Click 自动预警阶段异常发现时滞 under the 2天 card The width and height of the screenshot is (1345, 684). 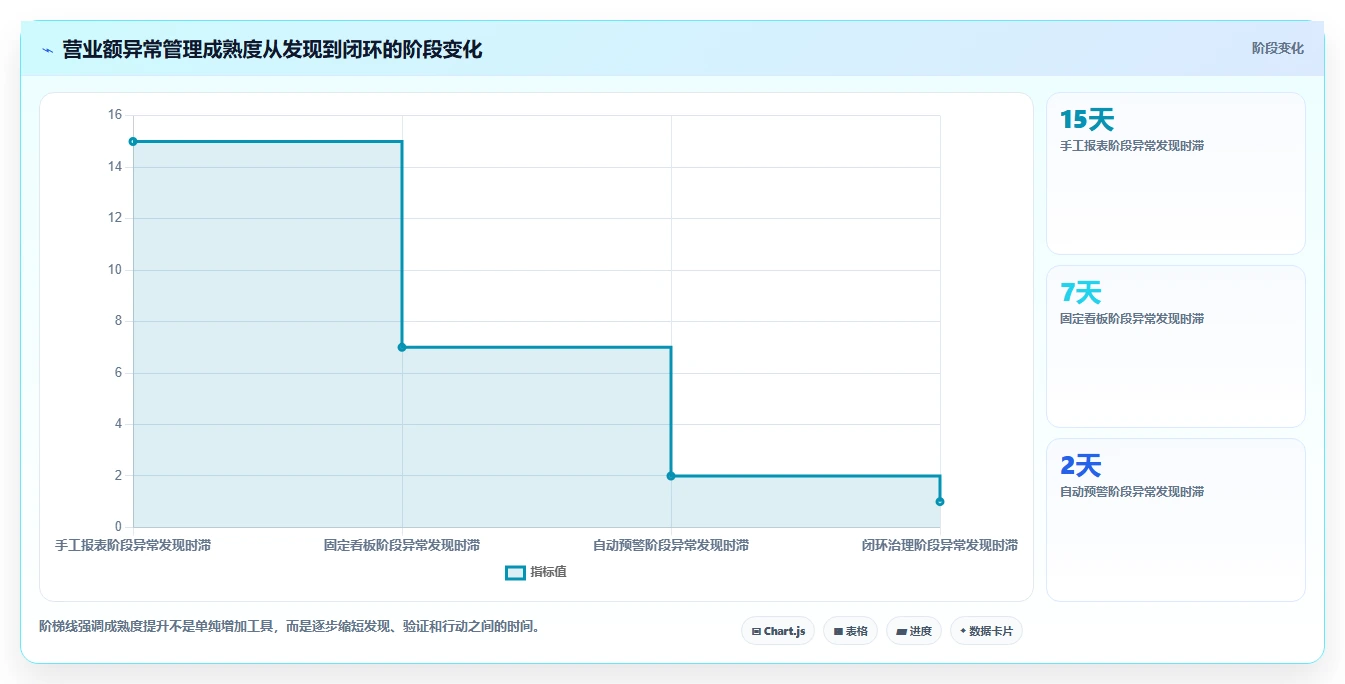[1132, 492]
